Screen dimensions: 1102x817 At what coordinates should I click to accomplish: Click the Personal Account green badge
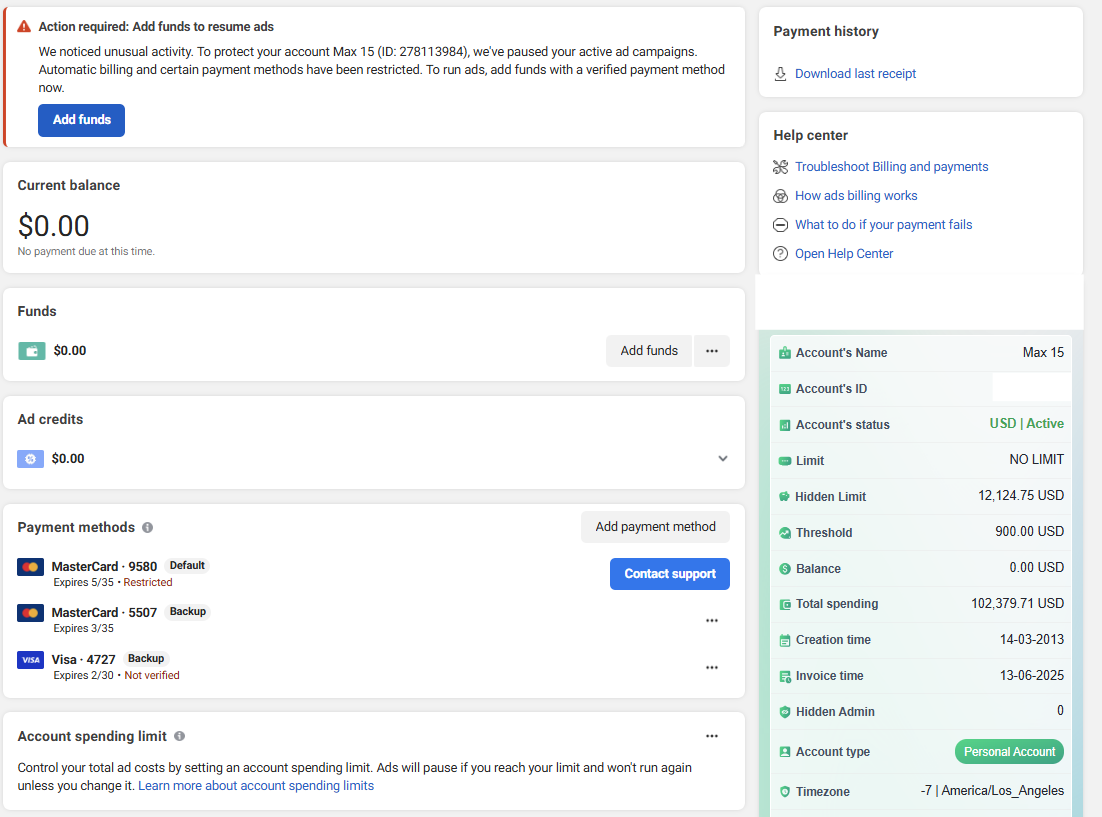tap(1009, 752)
